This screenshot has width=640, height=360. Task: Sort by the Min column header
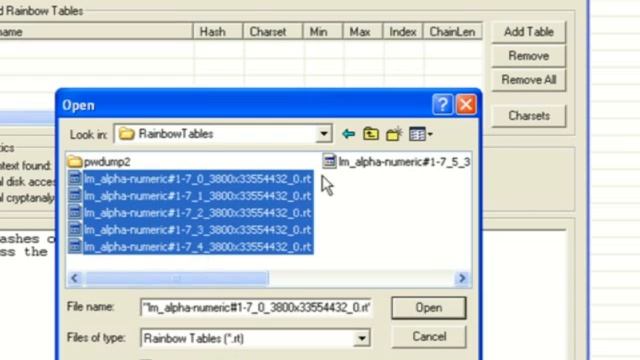[x=322, y=32]
